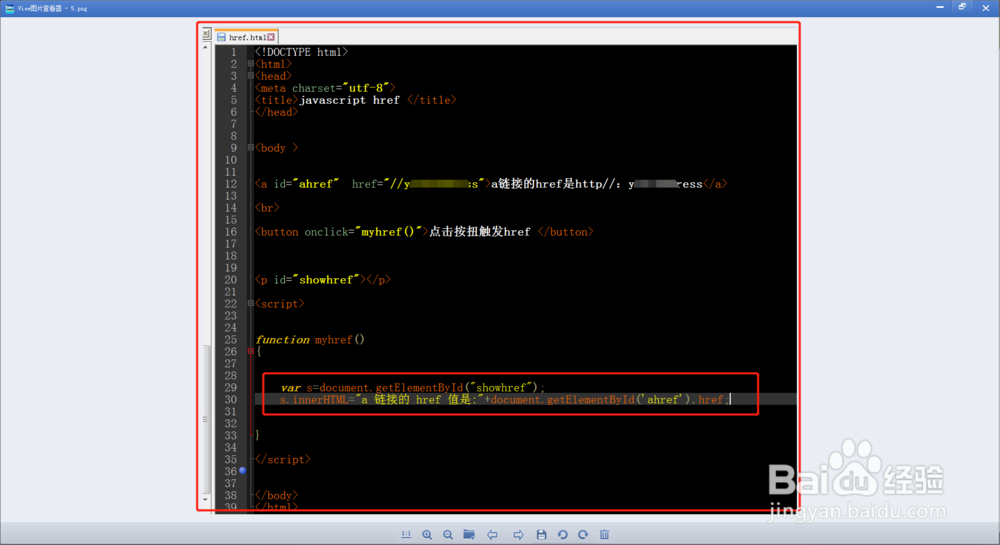Rotate the image clockwise
This screenshot has width=1000, height=545.
pyautogui.click(x=583, y=534)
